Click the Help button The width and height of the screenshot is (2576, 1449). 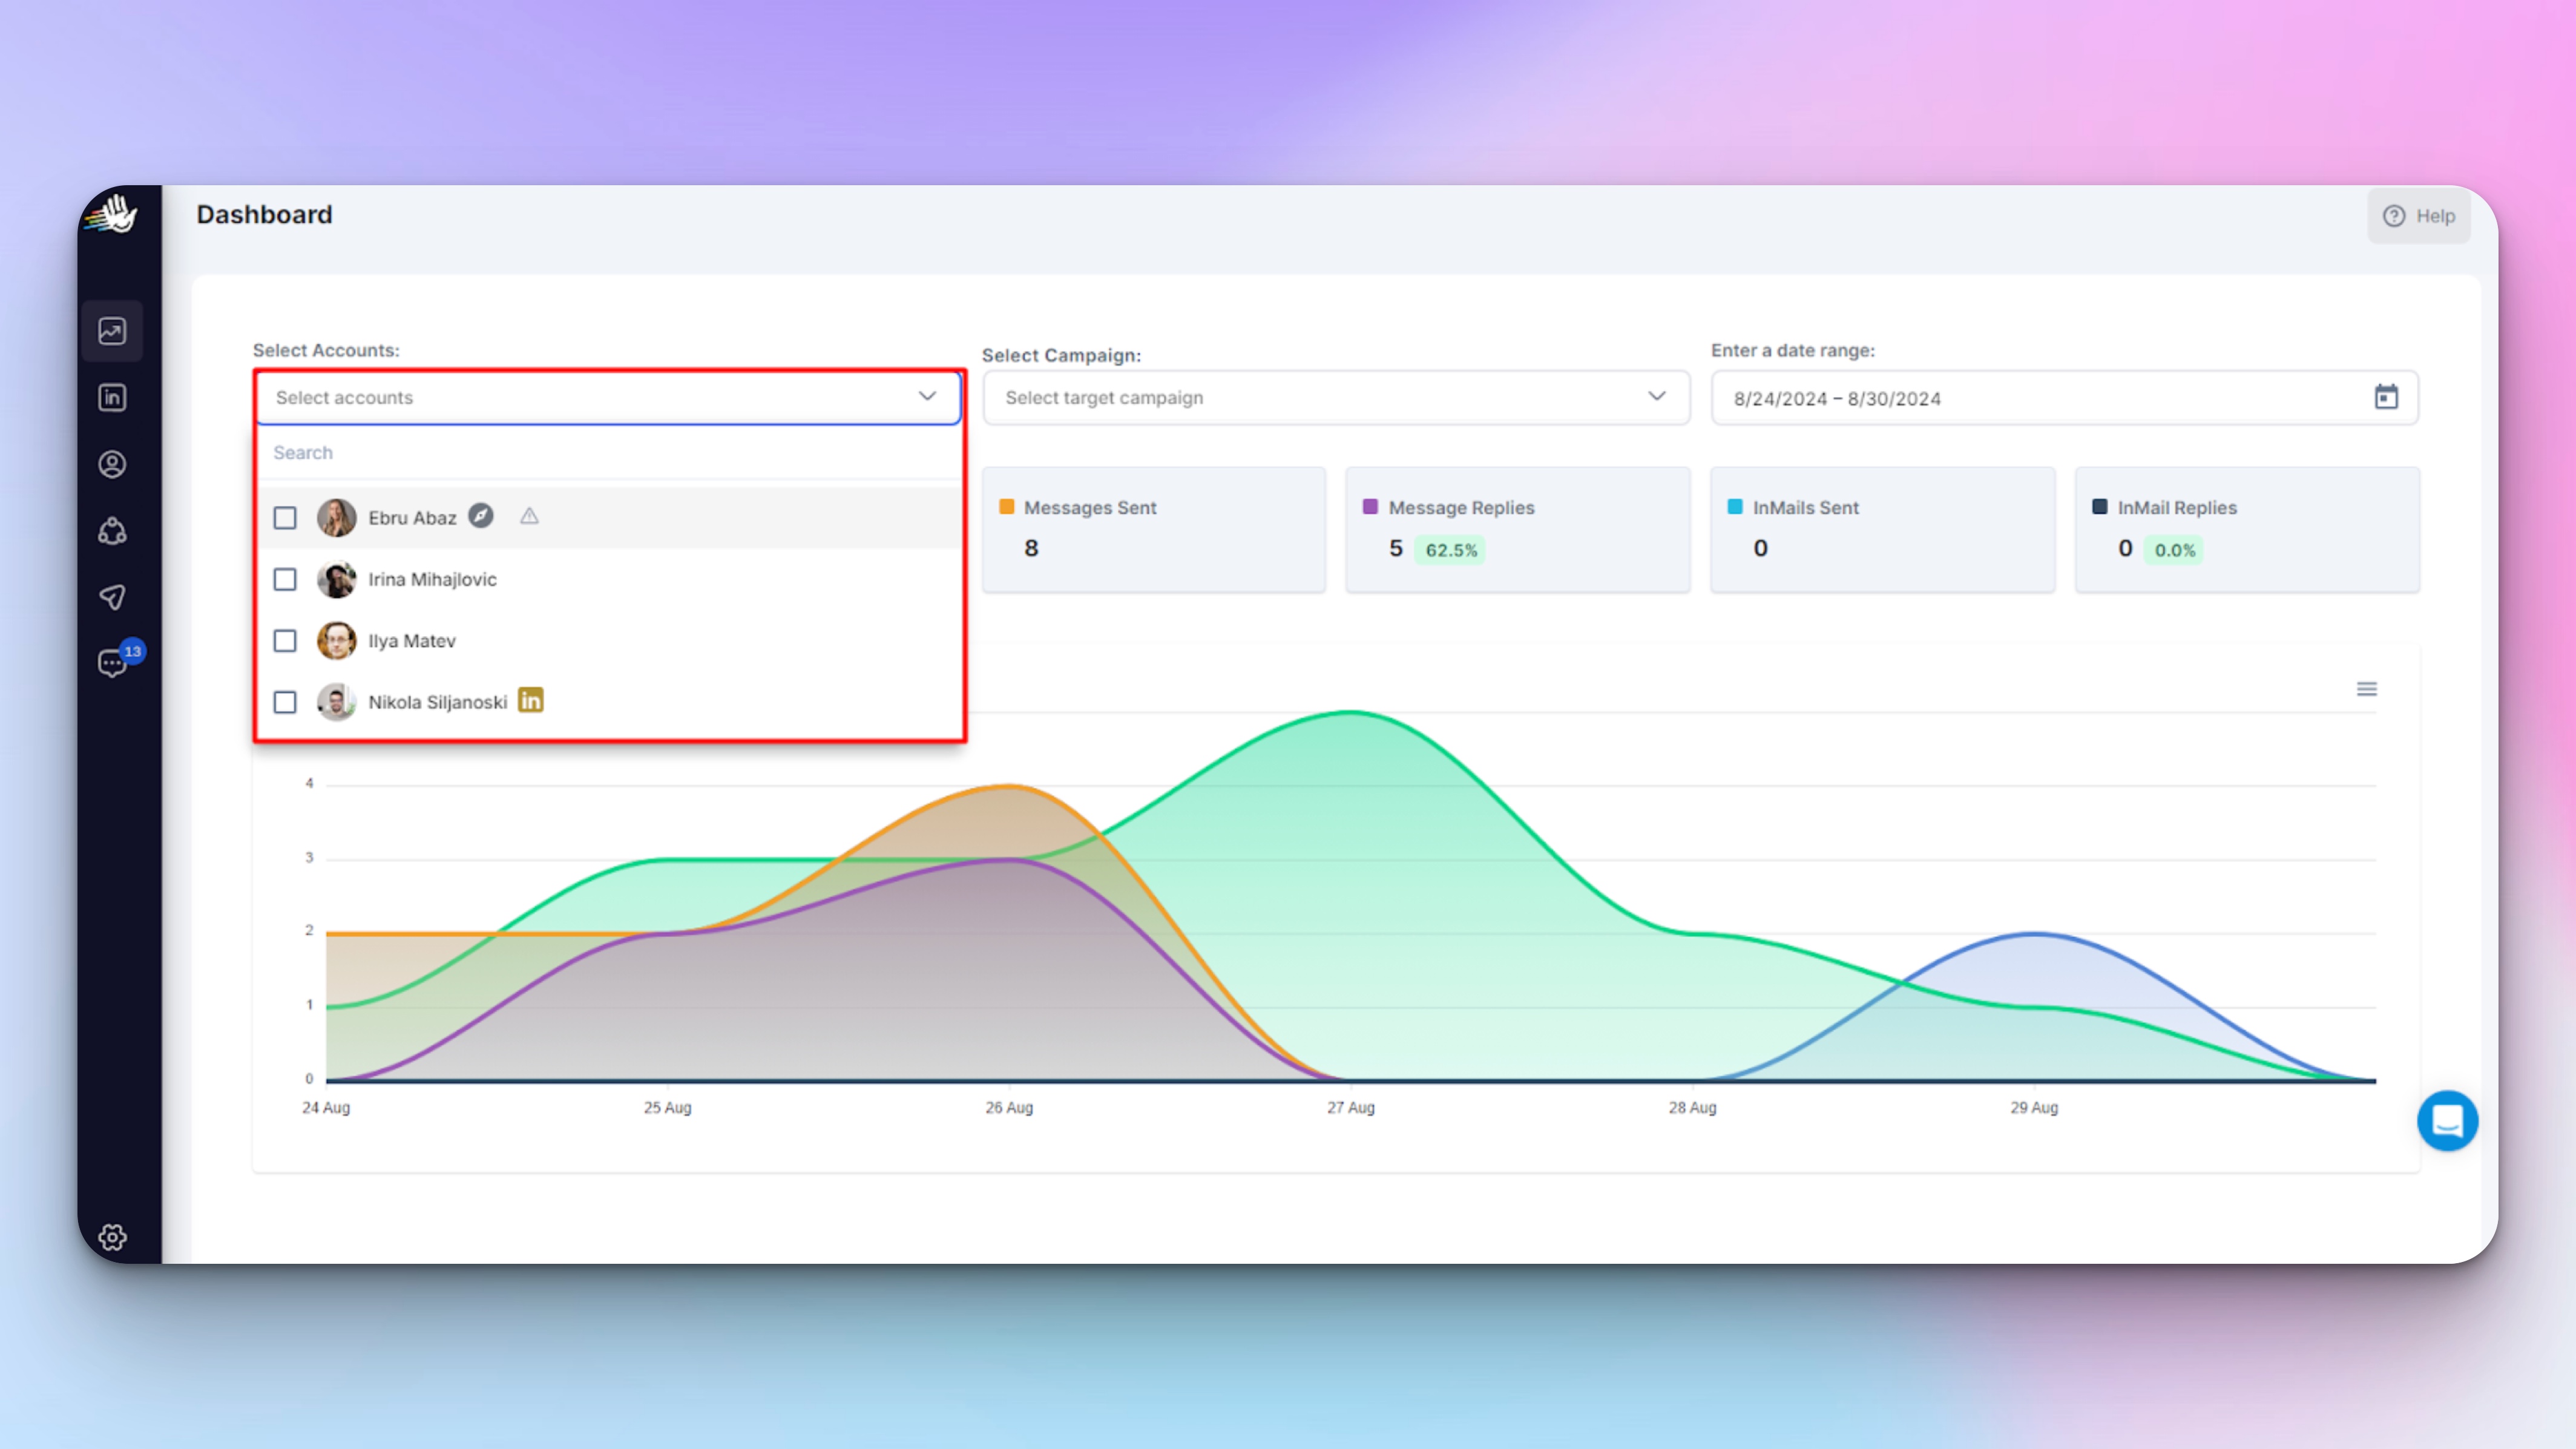coord(2418,216)
